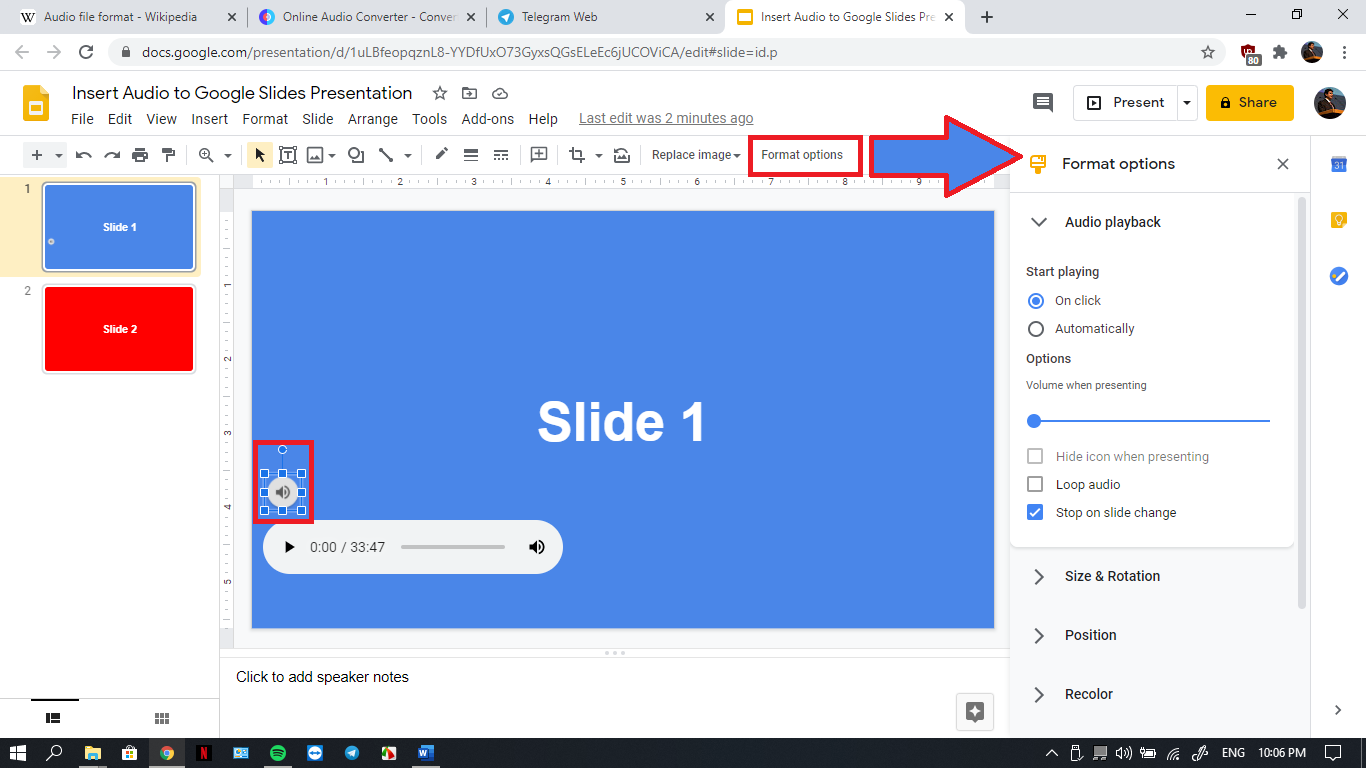Collapse the Audio playback section

[x=1038, y=222]
